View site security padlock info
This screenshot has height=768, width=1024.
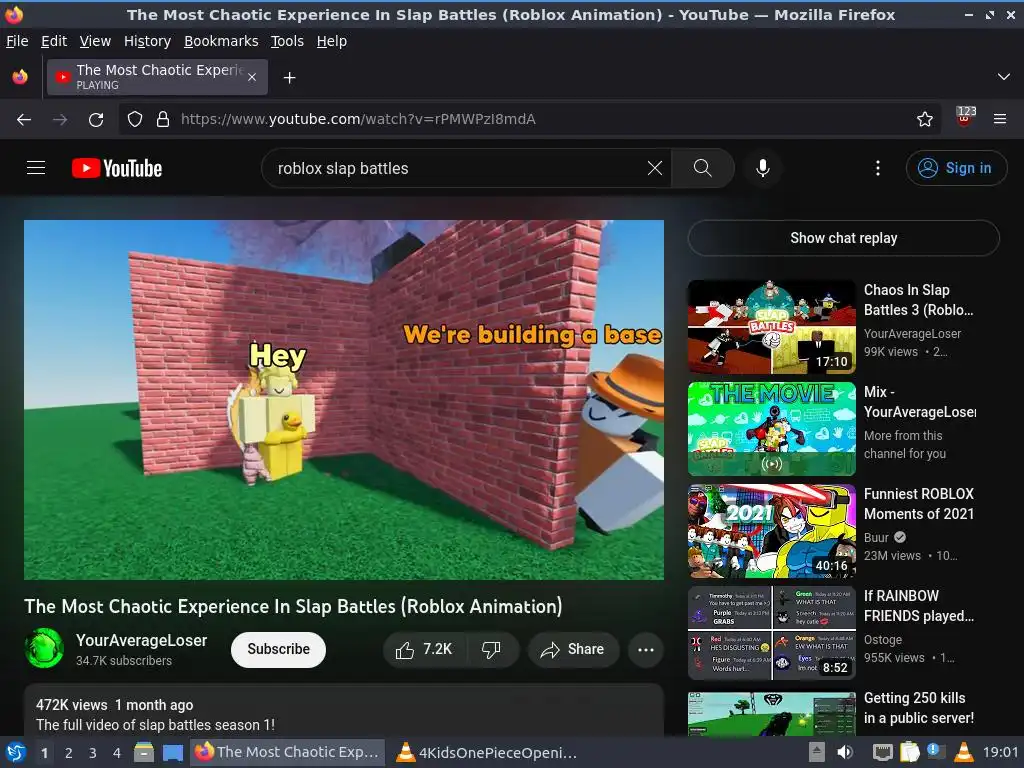click(x=163, y=119)
